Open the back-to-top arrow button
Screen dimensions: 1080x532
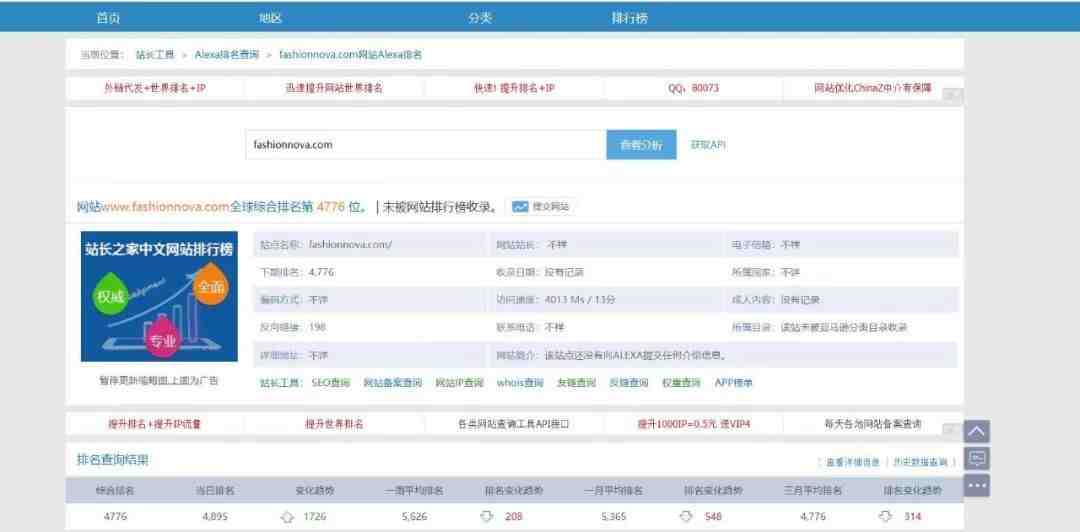tap(976, 431)
